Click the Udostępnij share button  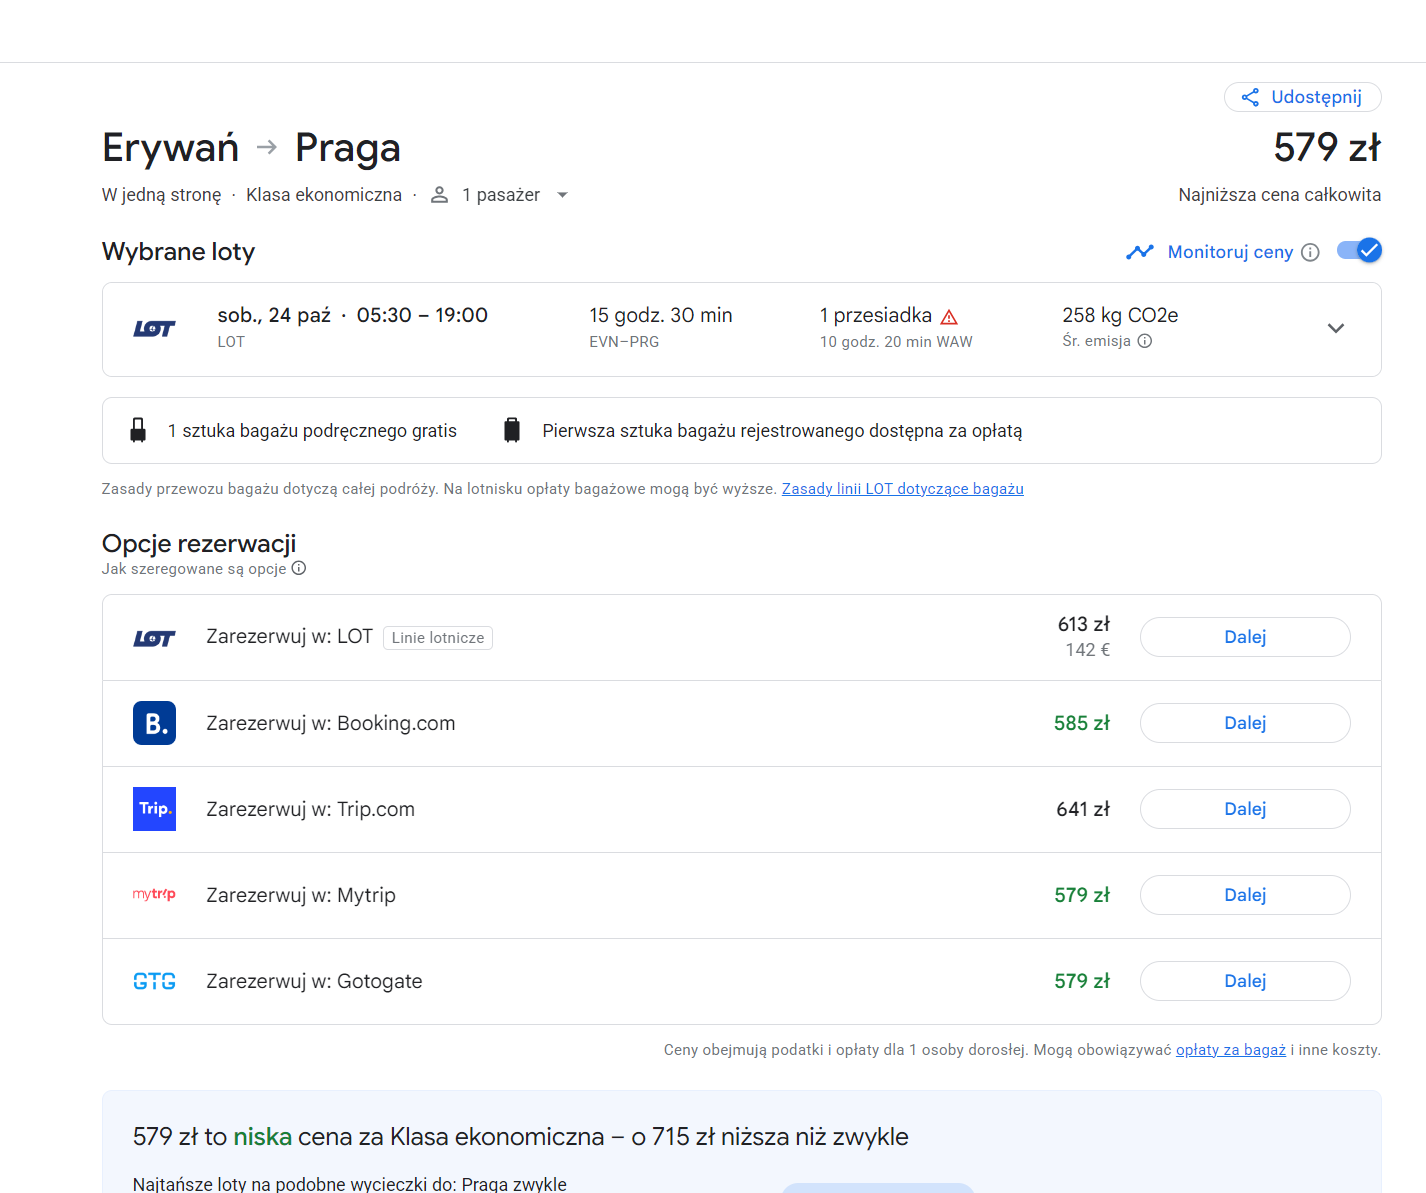pos(1302,97)
